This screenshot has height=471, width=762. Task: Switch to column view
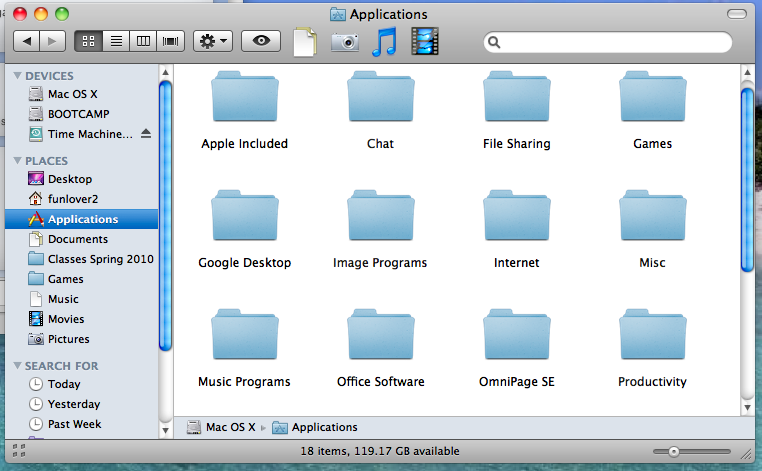tap(143, 41)
